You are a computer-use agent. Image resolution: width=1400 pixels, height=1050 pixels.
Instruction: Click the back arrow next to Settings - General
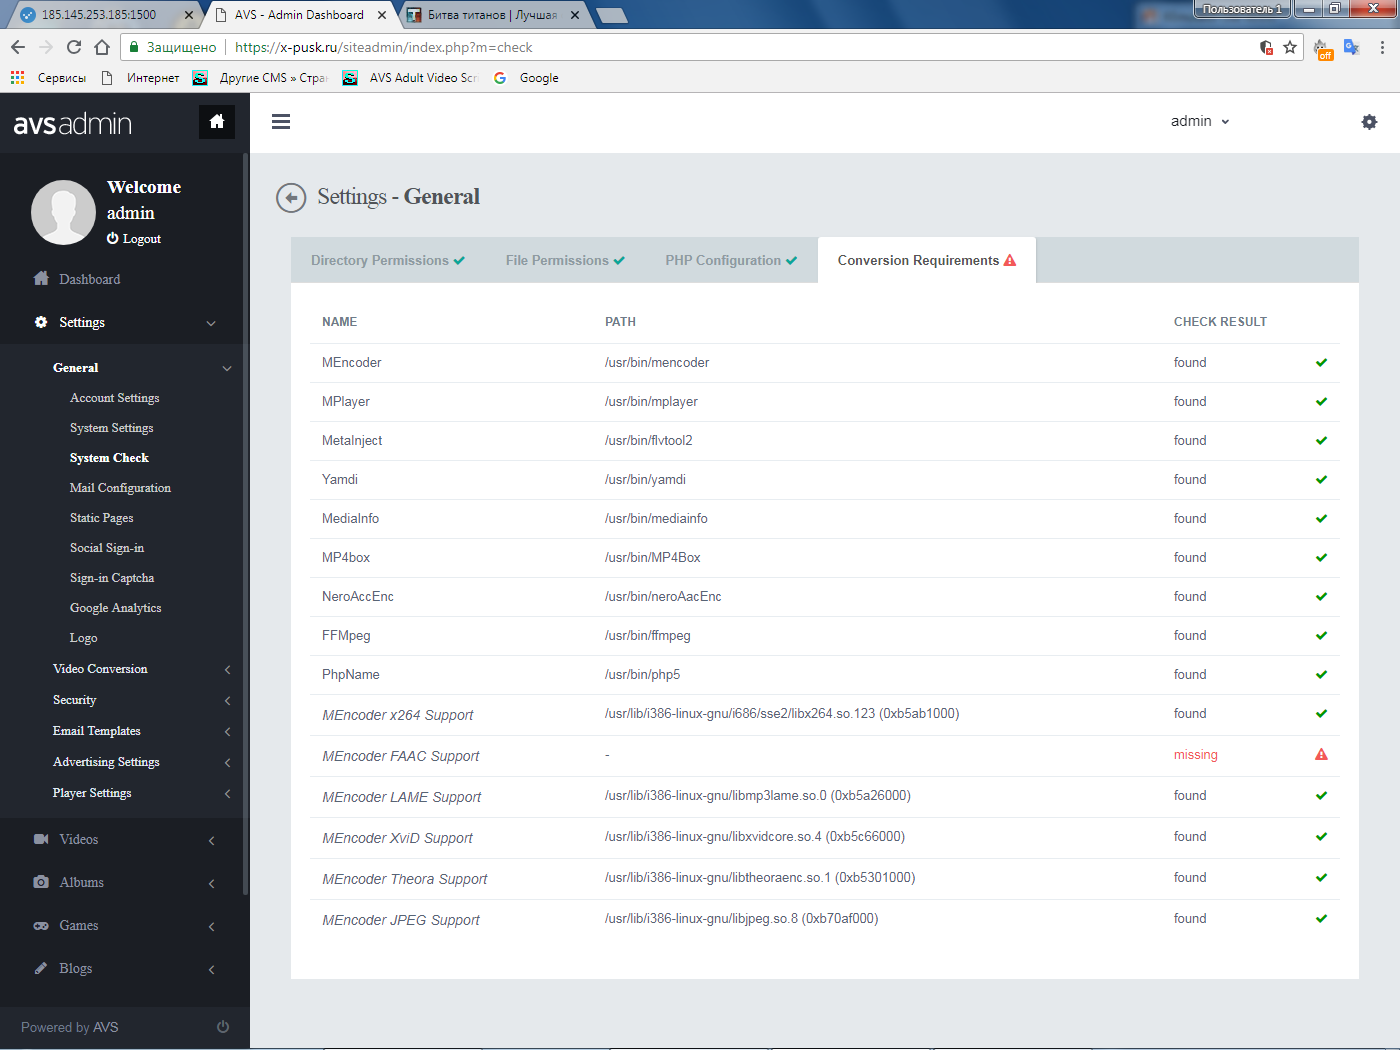coord(291,198)
